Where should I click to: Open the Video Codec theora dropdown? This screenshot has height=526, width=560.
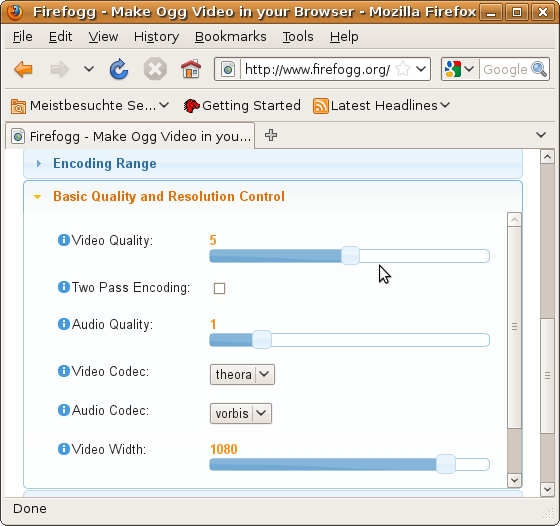coord(242,375)
